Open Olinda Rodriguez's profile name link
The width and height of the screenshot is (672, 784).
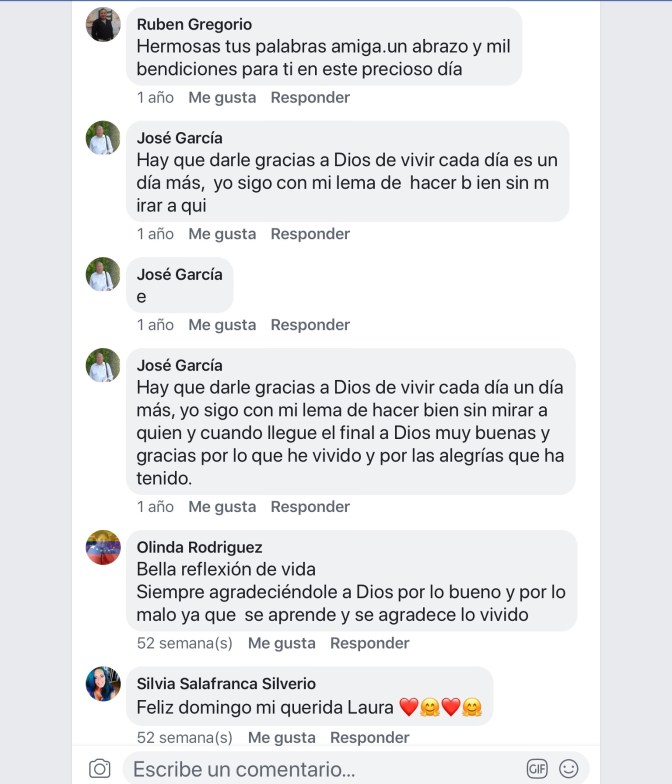[x=199, y=547]
